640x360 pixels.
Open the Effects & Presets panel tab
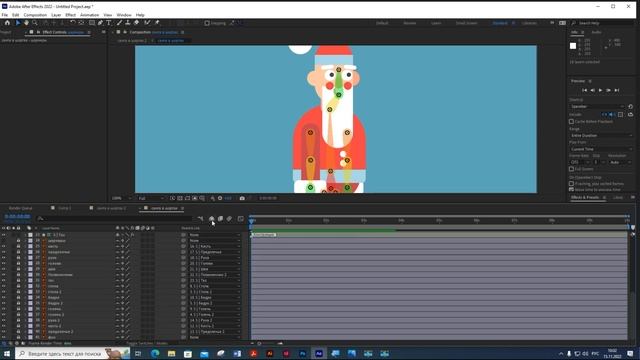click(585, 198)
